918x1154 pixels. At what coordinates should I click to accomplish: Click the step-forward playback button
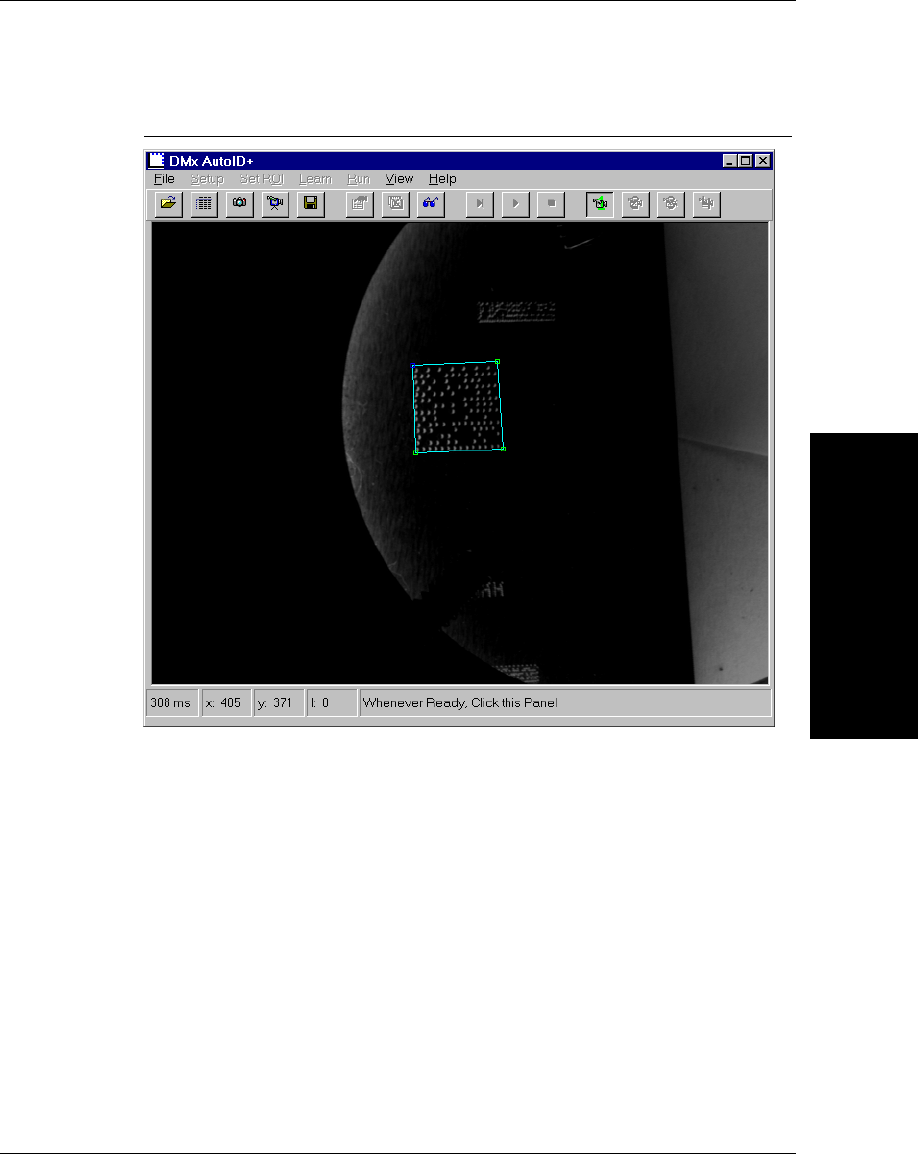(480, 204)
